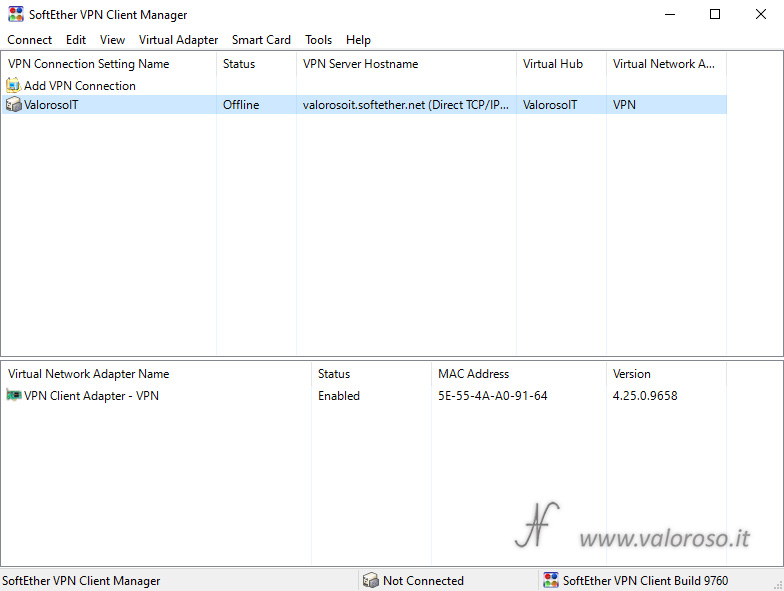The height and width of the screenshot is (591, 784).
Task: Open the Tools menu
Action: pyautogui.click(x=318, y=40)
